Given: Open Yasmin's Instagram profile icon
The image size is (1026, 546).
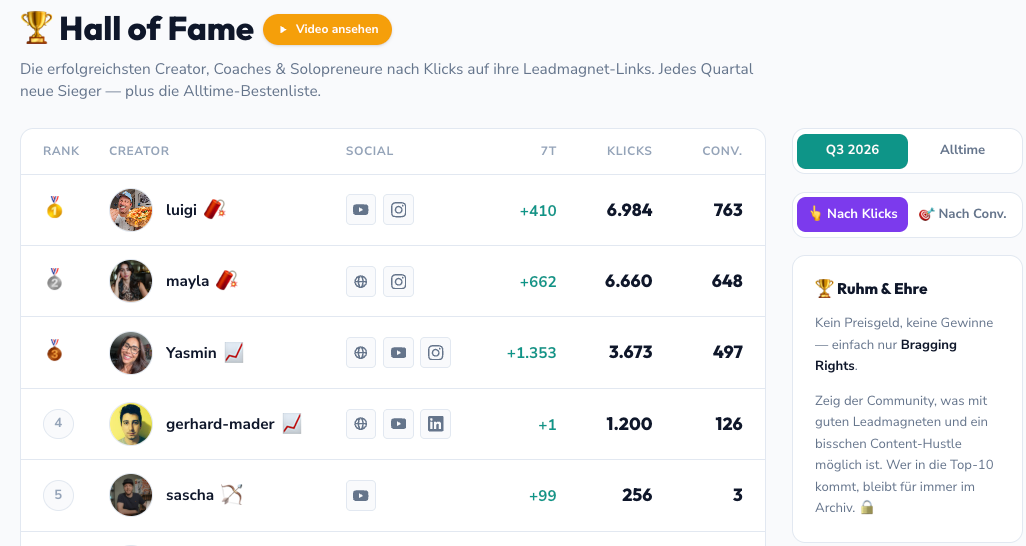Looking at the screenshot, I should point(435,352).
